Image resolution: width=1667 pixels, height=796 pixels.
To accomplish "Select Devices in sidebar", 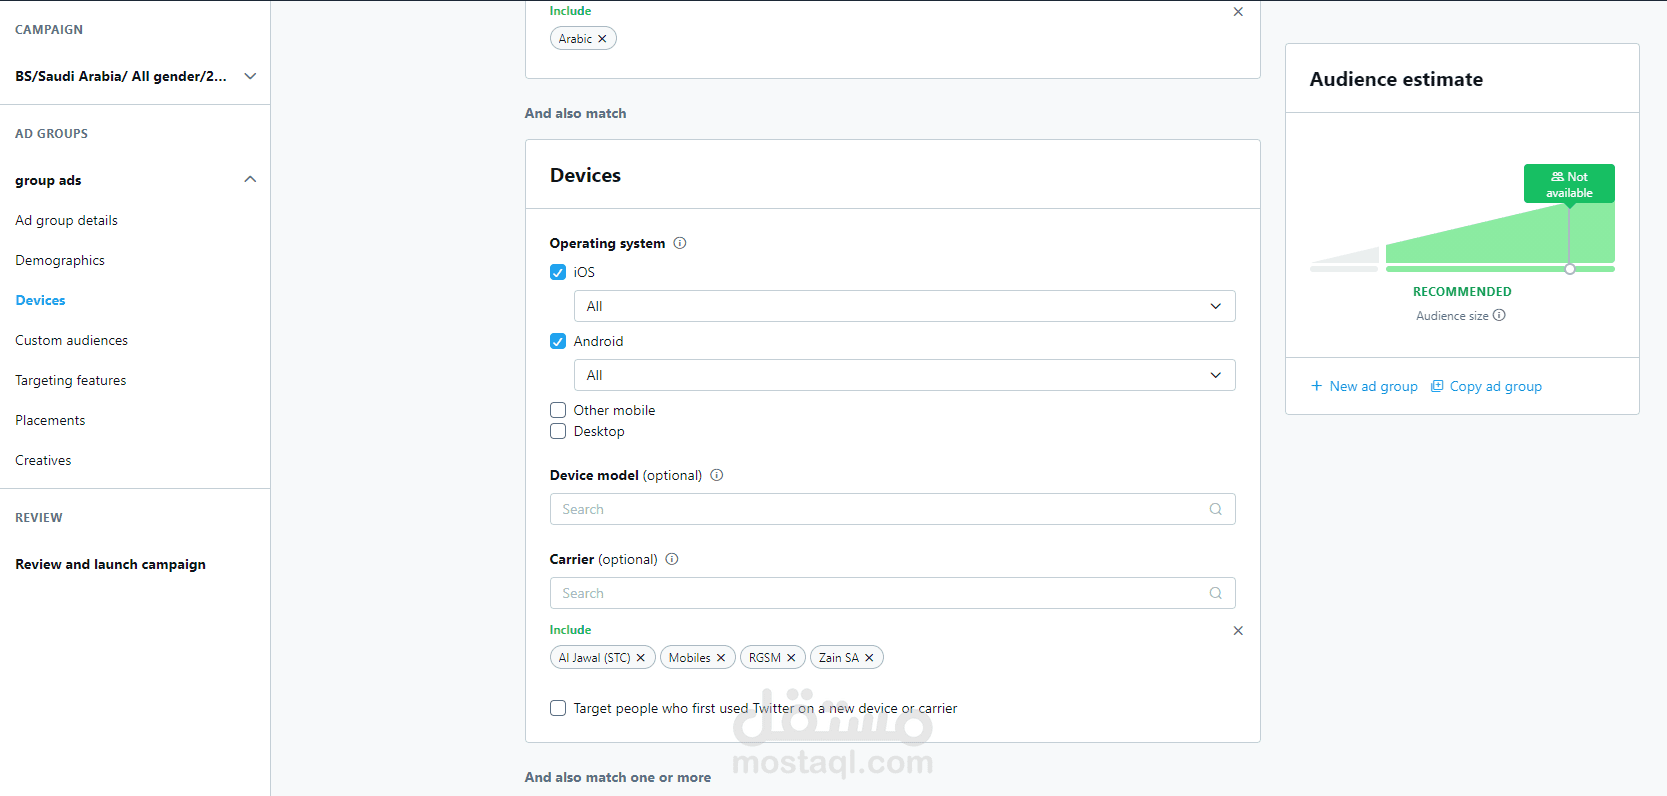I will click(40, 300).
